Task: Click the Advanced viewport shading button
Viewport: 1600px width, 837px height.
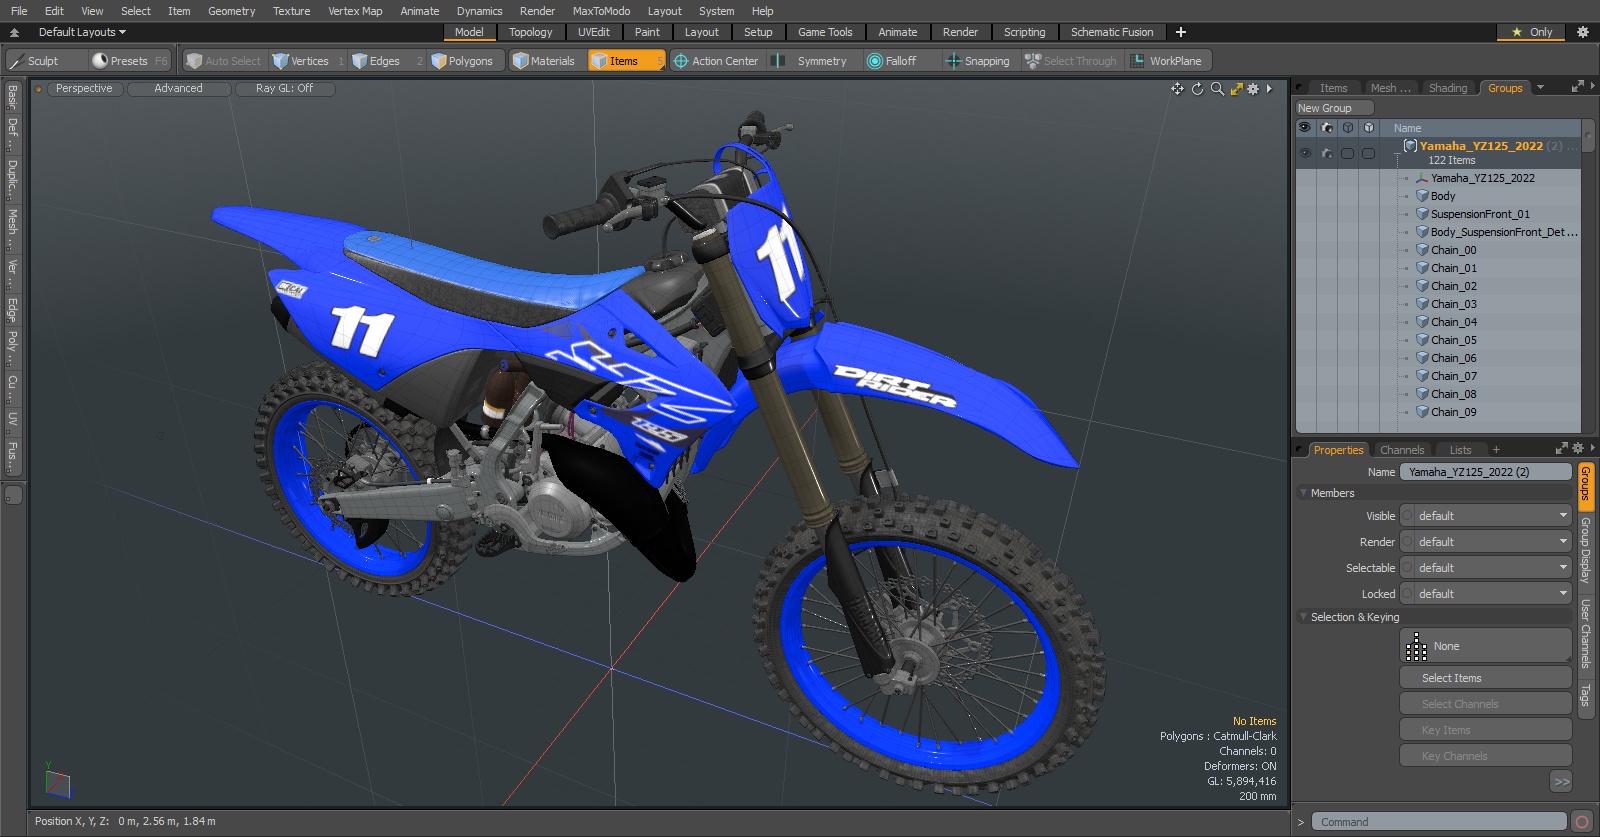Action: [178, 88]
